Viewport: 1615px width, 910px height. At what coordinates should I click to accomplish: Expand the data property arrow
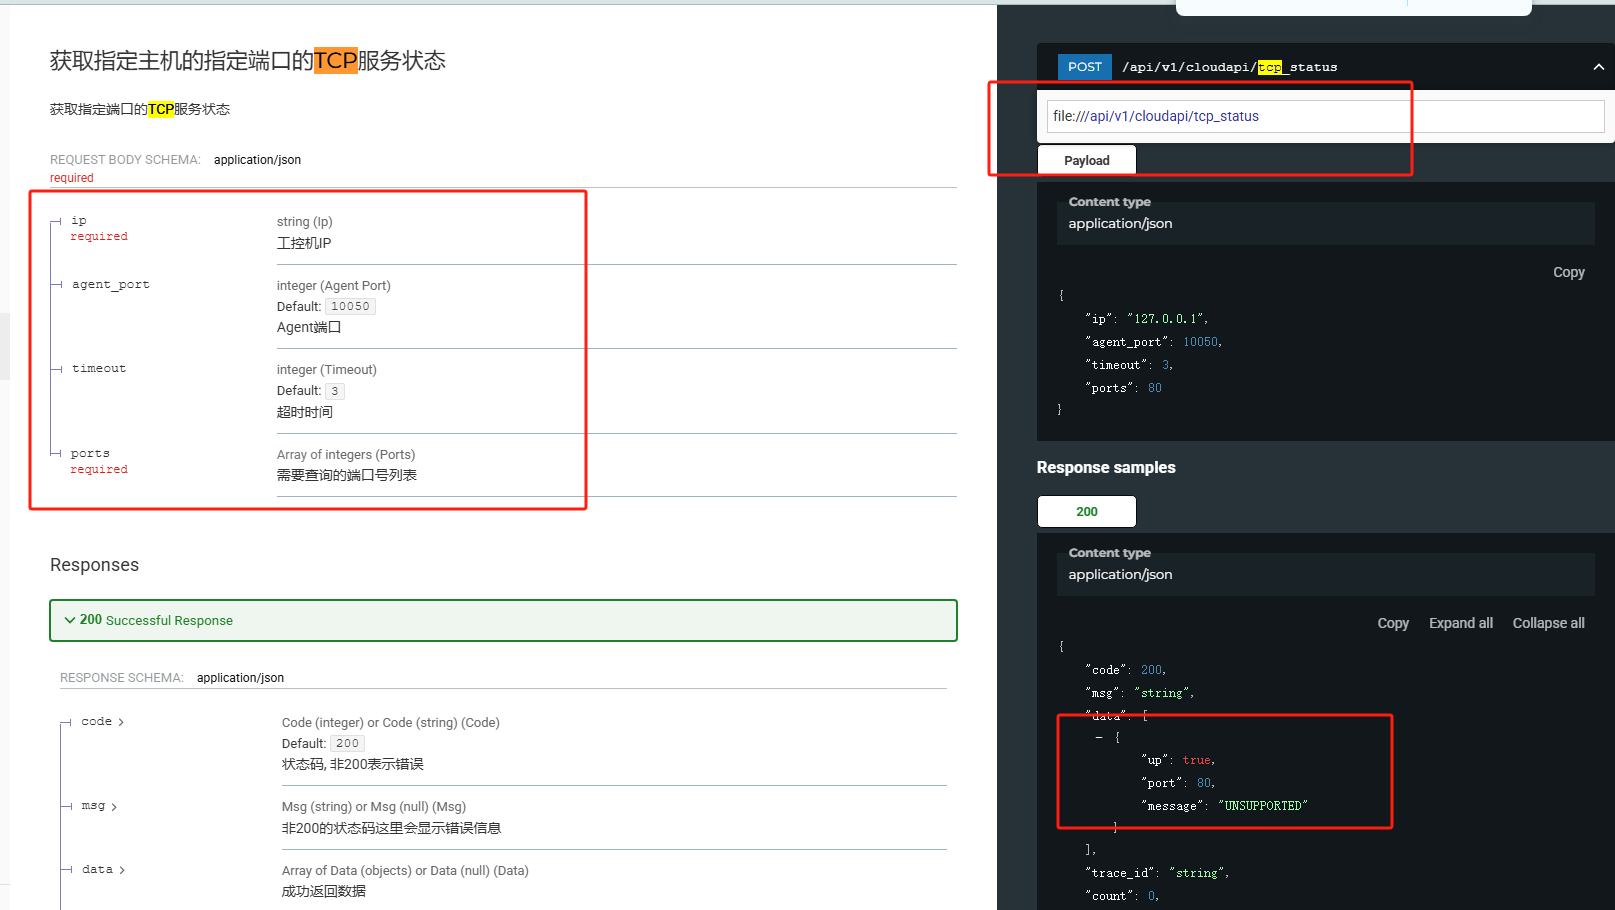[x=122, y=870]
